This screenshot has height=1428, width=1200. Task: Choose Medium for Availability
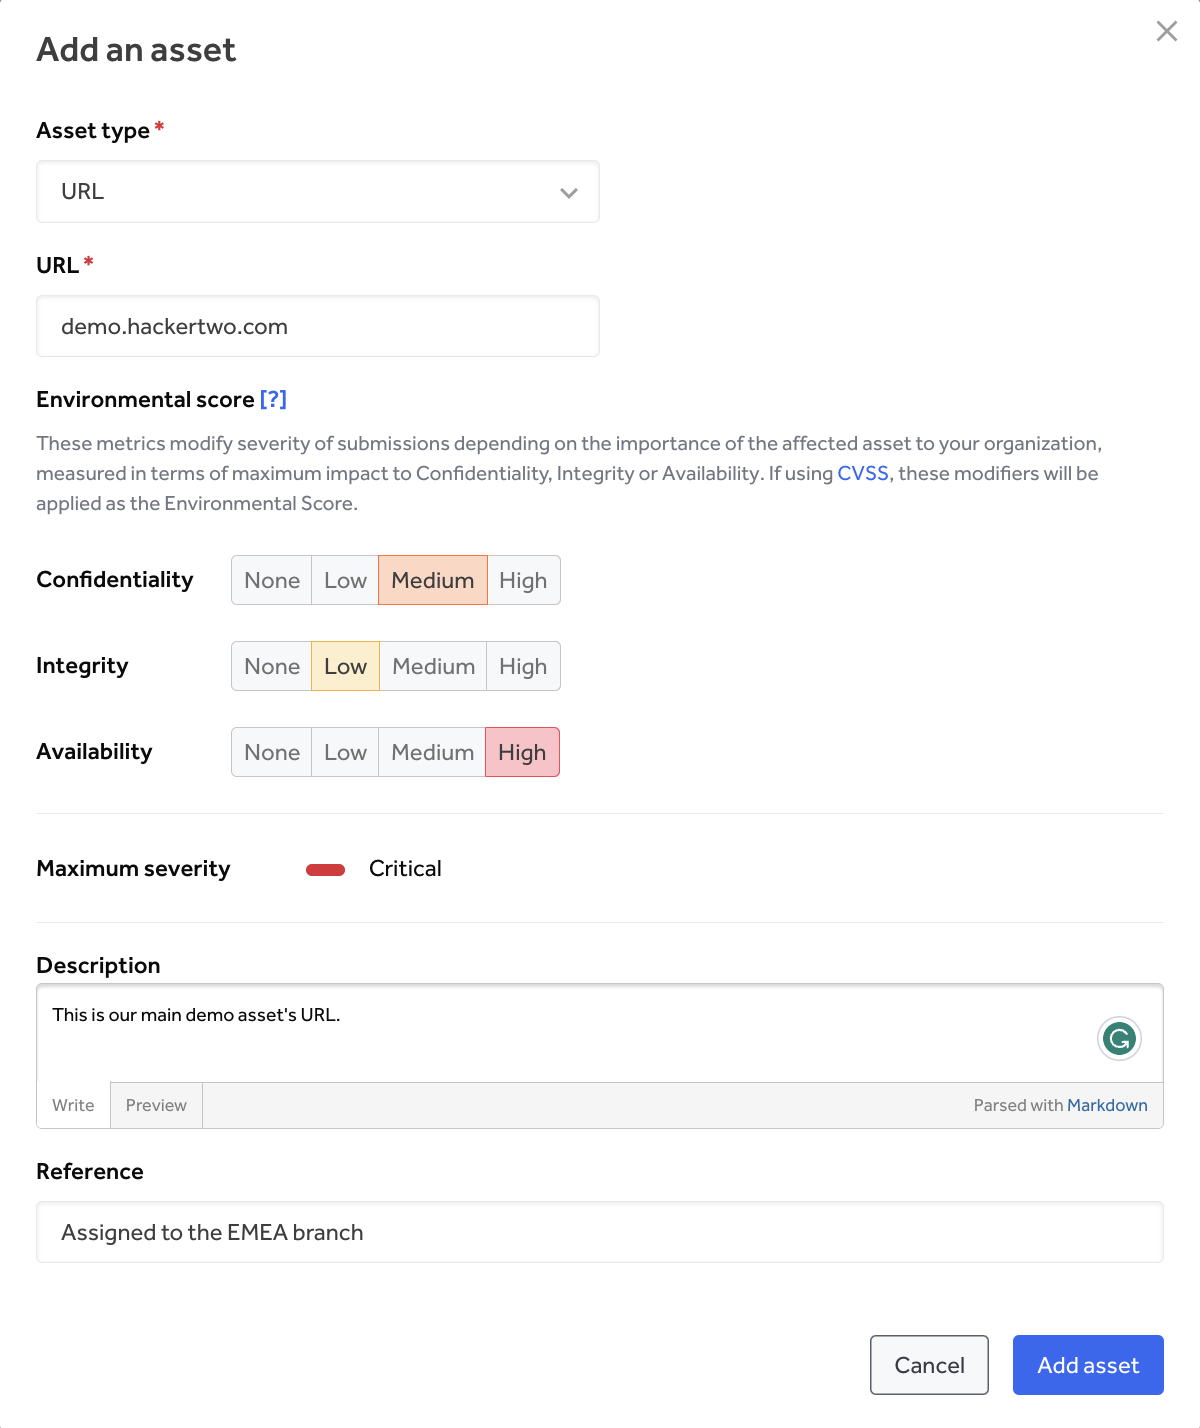(432, 753)
